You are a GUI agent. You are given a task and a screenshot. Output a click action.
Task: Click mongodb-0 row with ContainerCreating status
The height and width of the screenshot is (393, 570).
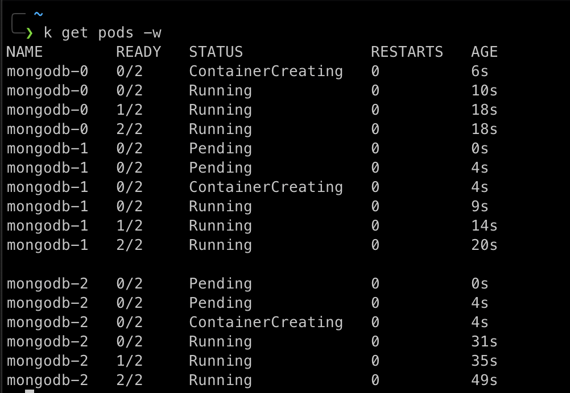point(252,71)
